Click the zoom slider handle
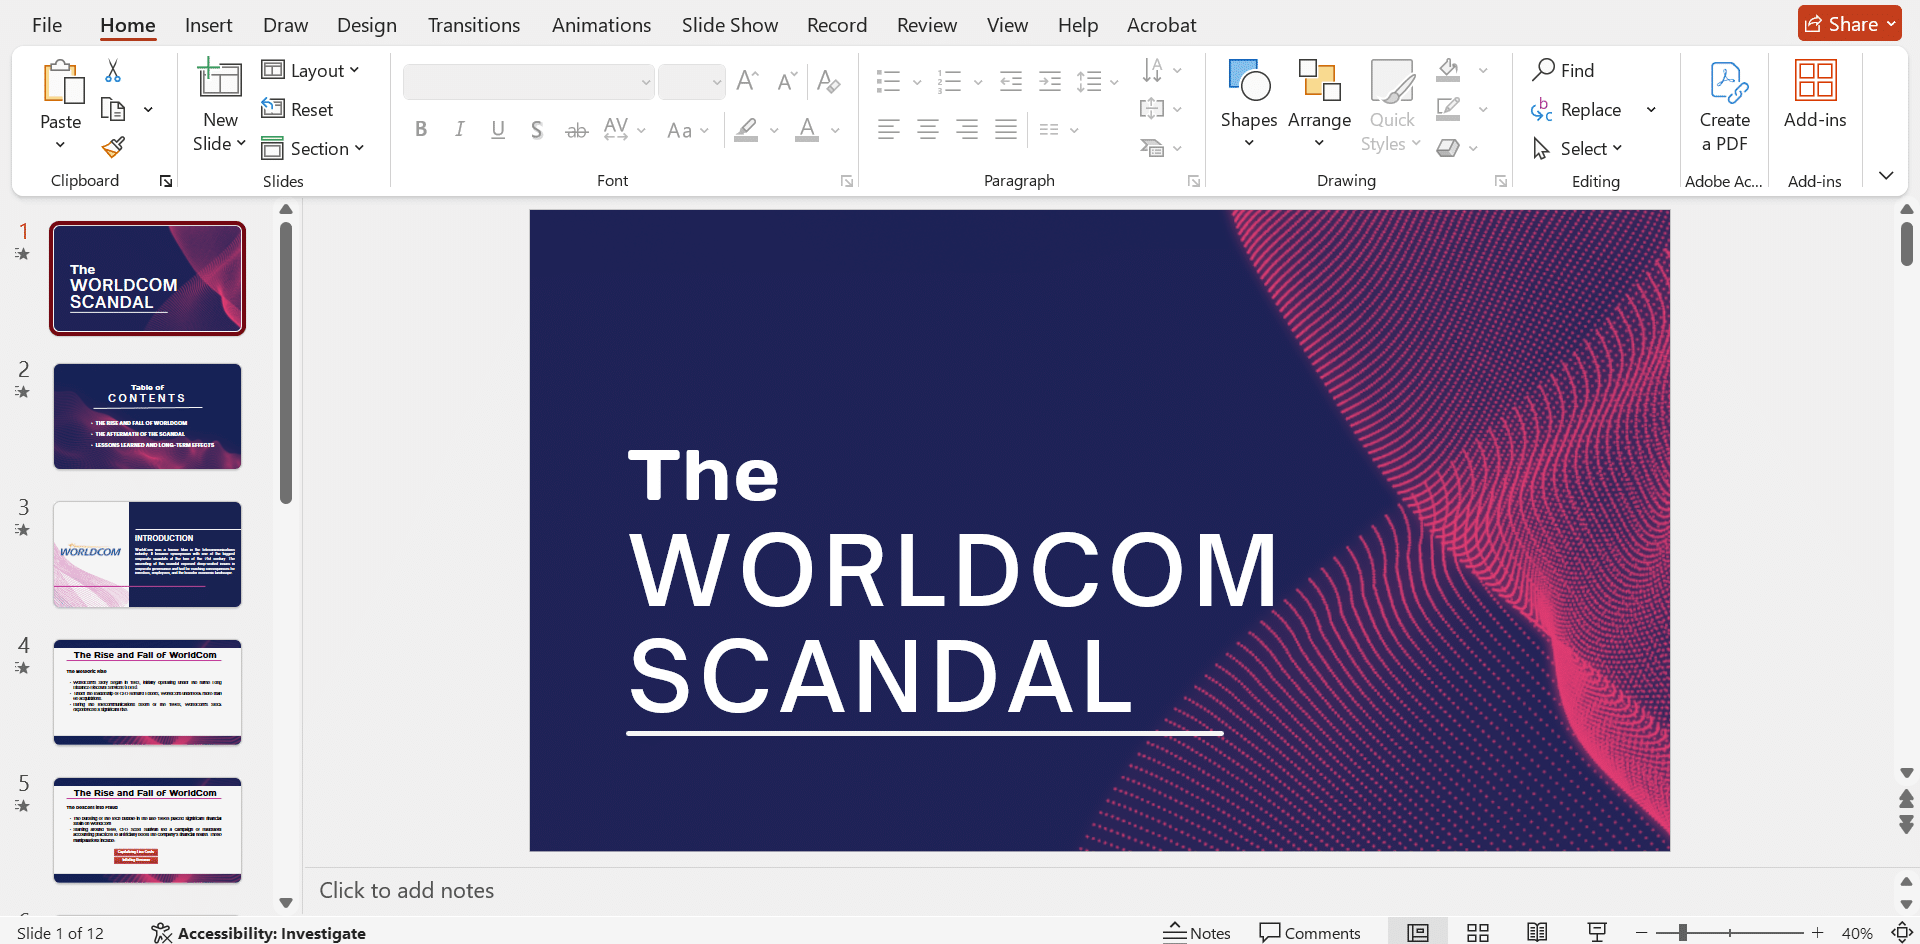The width and height of the screenshot is (1920, 944). [1683, 932]
